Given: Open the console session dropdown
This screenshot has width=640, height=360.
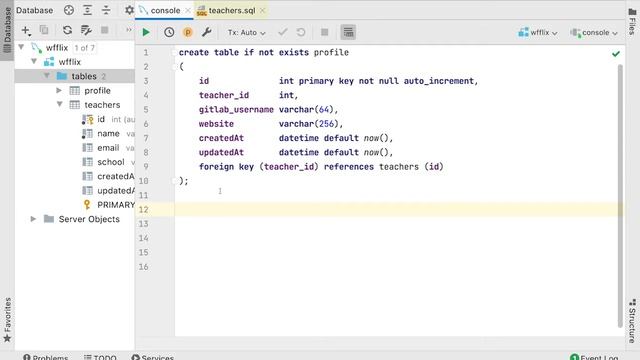Looking at the screenshot, I should point(594,32).
